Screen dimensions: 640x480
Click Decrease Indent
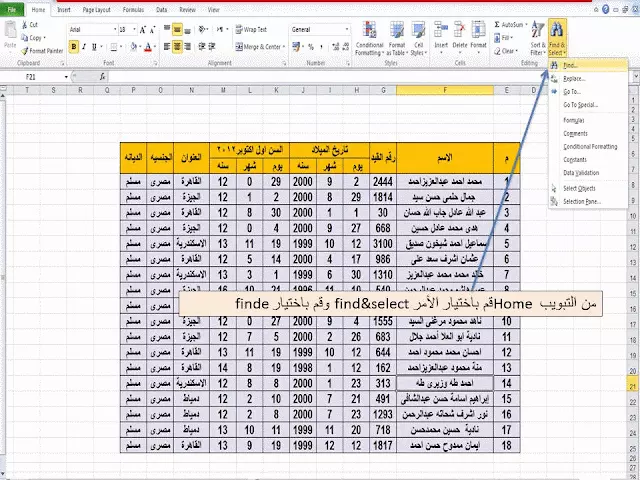pyautogui.click(x=202, y=47)
